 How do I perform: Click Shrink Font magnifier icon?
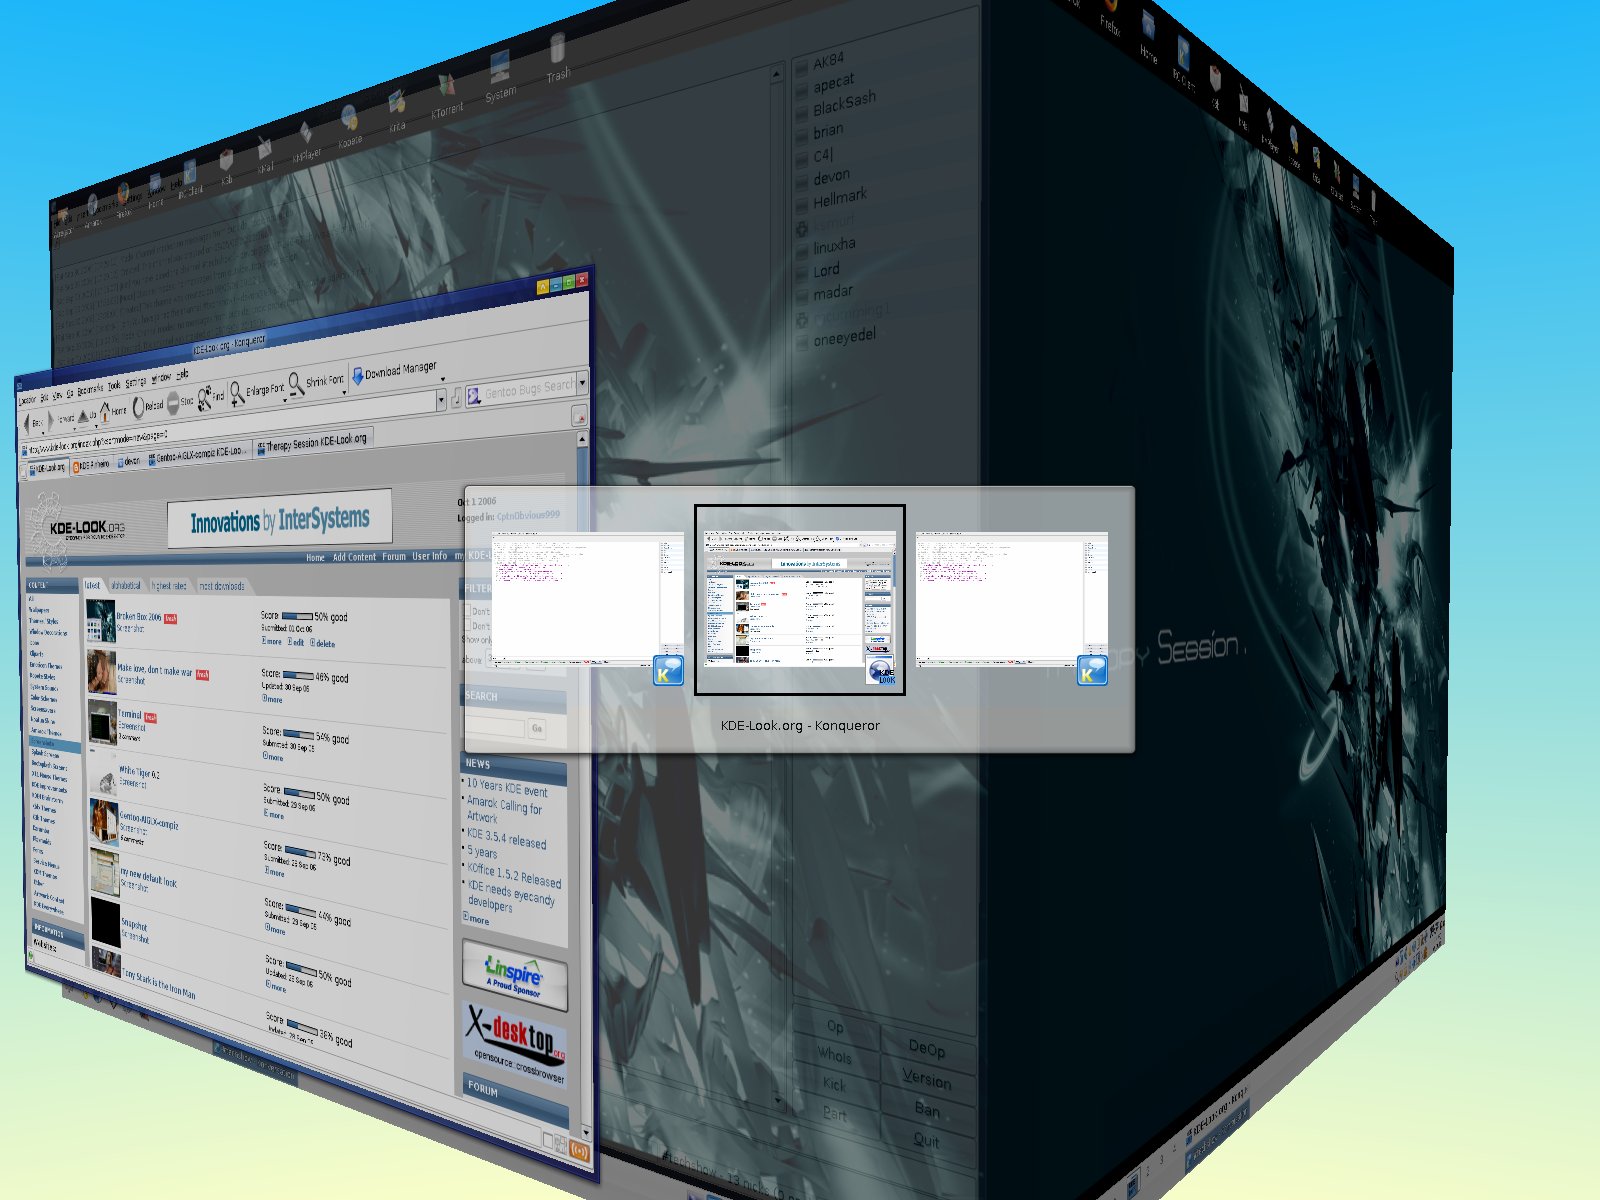tap(296, 385)
